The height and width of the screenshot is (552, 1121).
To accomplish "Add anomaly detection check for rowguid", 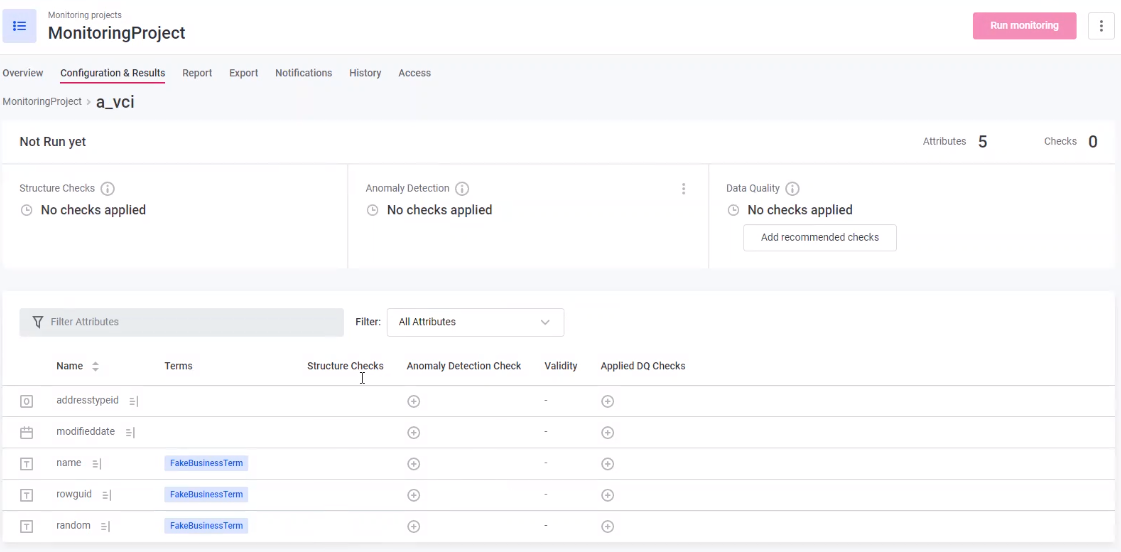I will click(414, 495).
